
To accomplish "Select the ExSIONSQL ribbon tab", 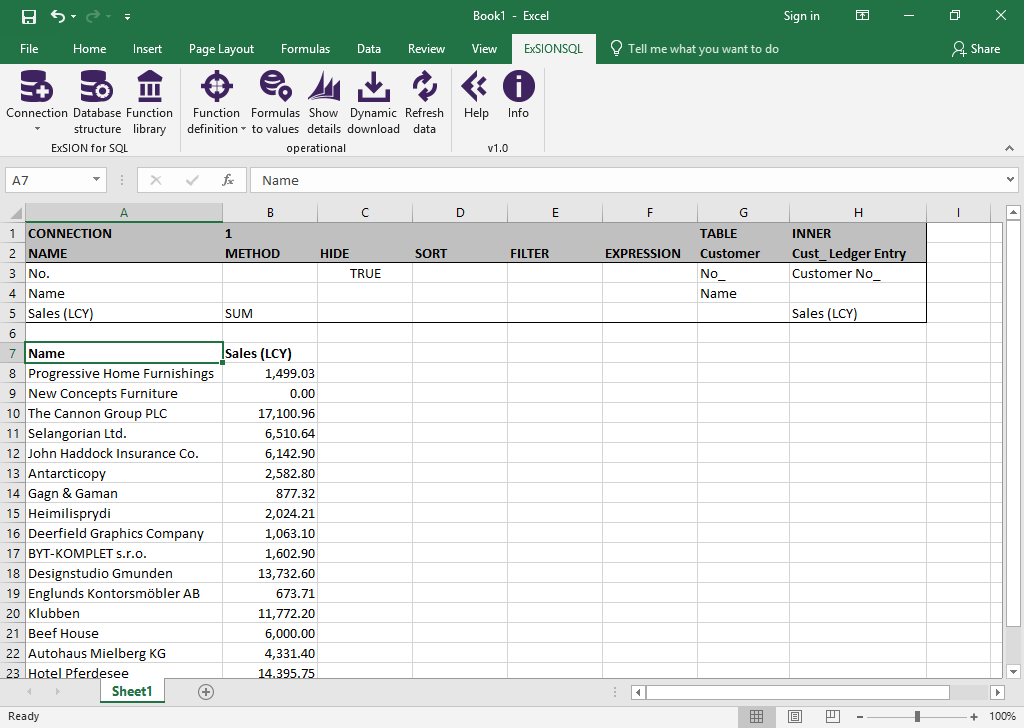I will pos(554,49).
